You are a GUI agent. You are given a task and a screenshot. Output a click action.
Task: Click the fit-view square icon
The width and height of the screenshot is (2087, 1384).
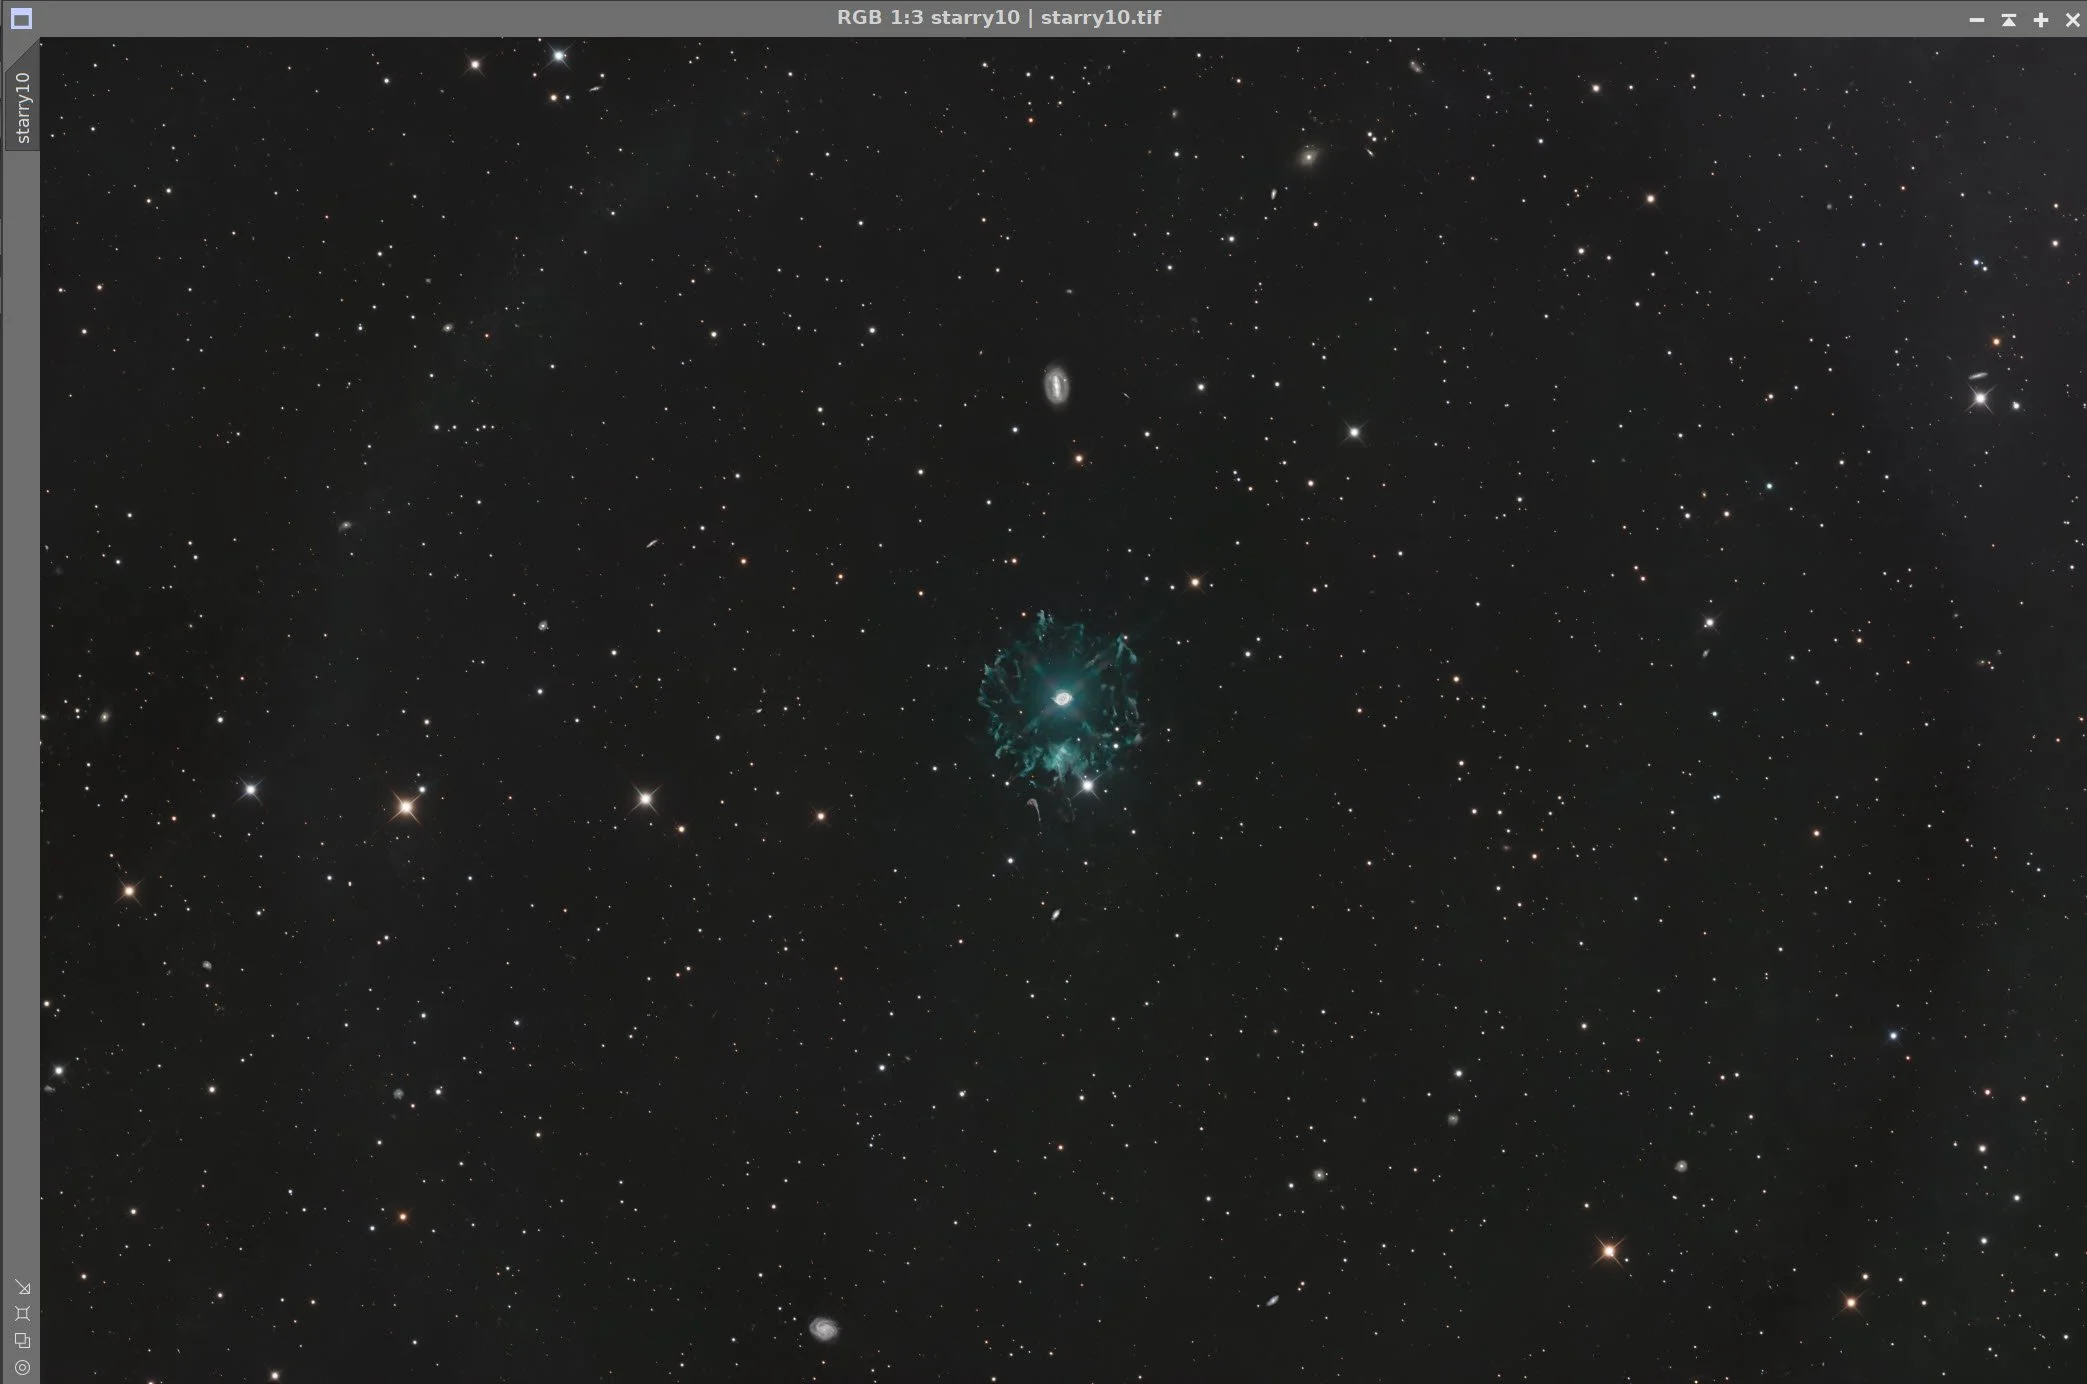[x=22, y=1313]
